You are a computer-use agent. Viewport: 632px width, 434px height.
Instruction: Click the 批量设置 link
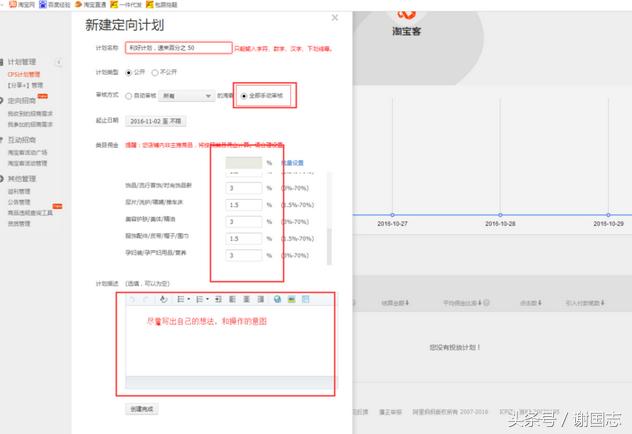pyautogui.click(x=292, y=163)
